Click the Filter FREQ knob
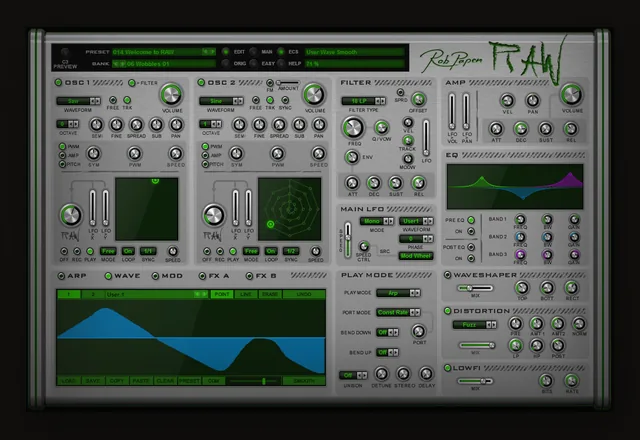640x440 pixels. click(x=353, y=128)
